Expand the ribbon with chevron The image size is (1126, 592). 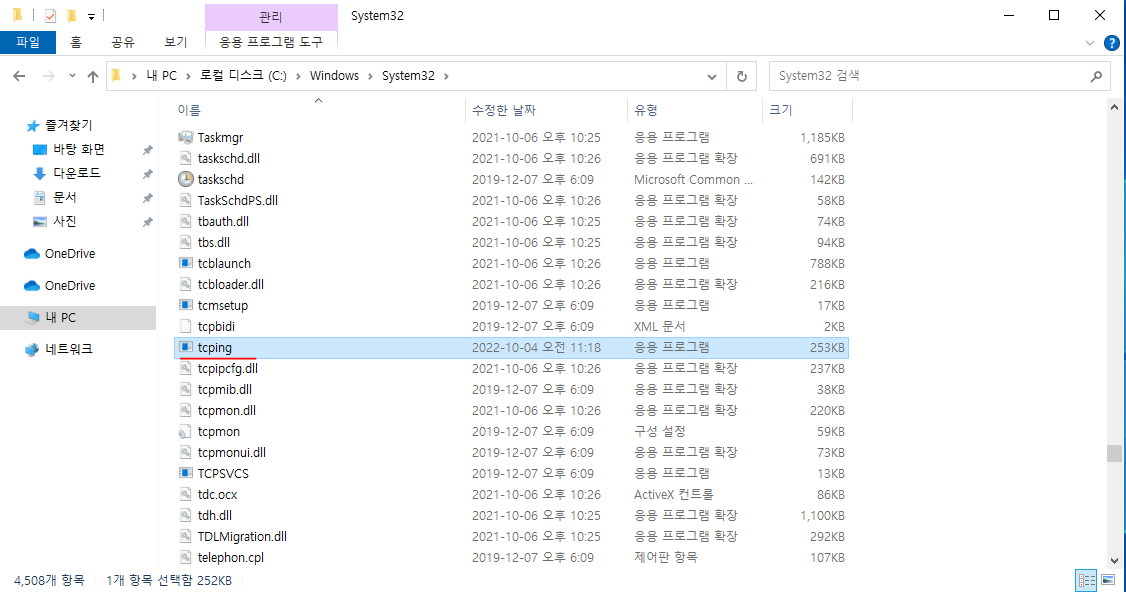point(1089,43)
